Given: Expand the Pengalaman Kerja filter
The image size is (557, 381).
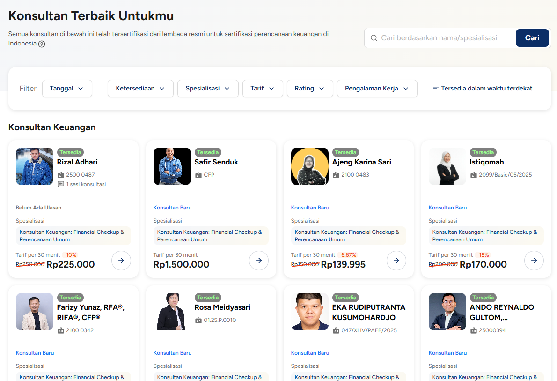Looking at the screenshot, I should pyautogui.click(x=377, y=88).
